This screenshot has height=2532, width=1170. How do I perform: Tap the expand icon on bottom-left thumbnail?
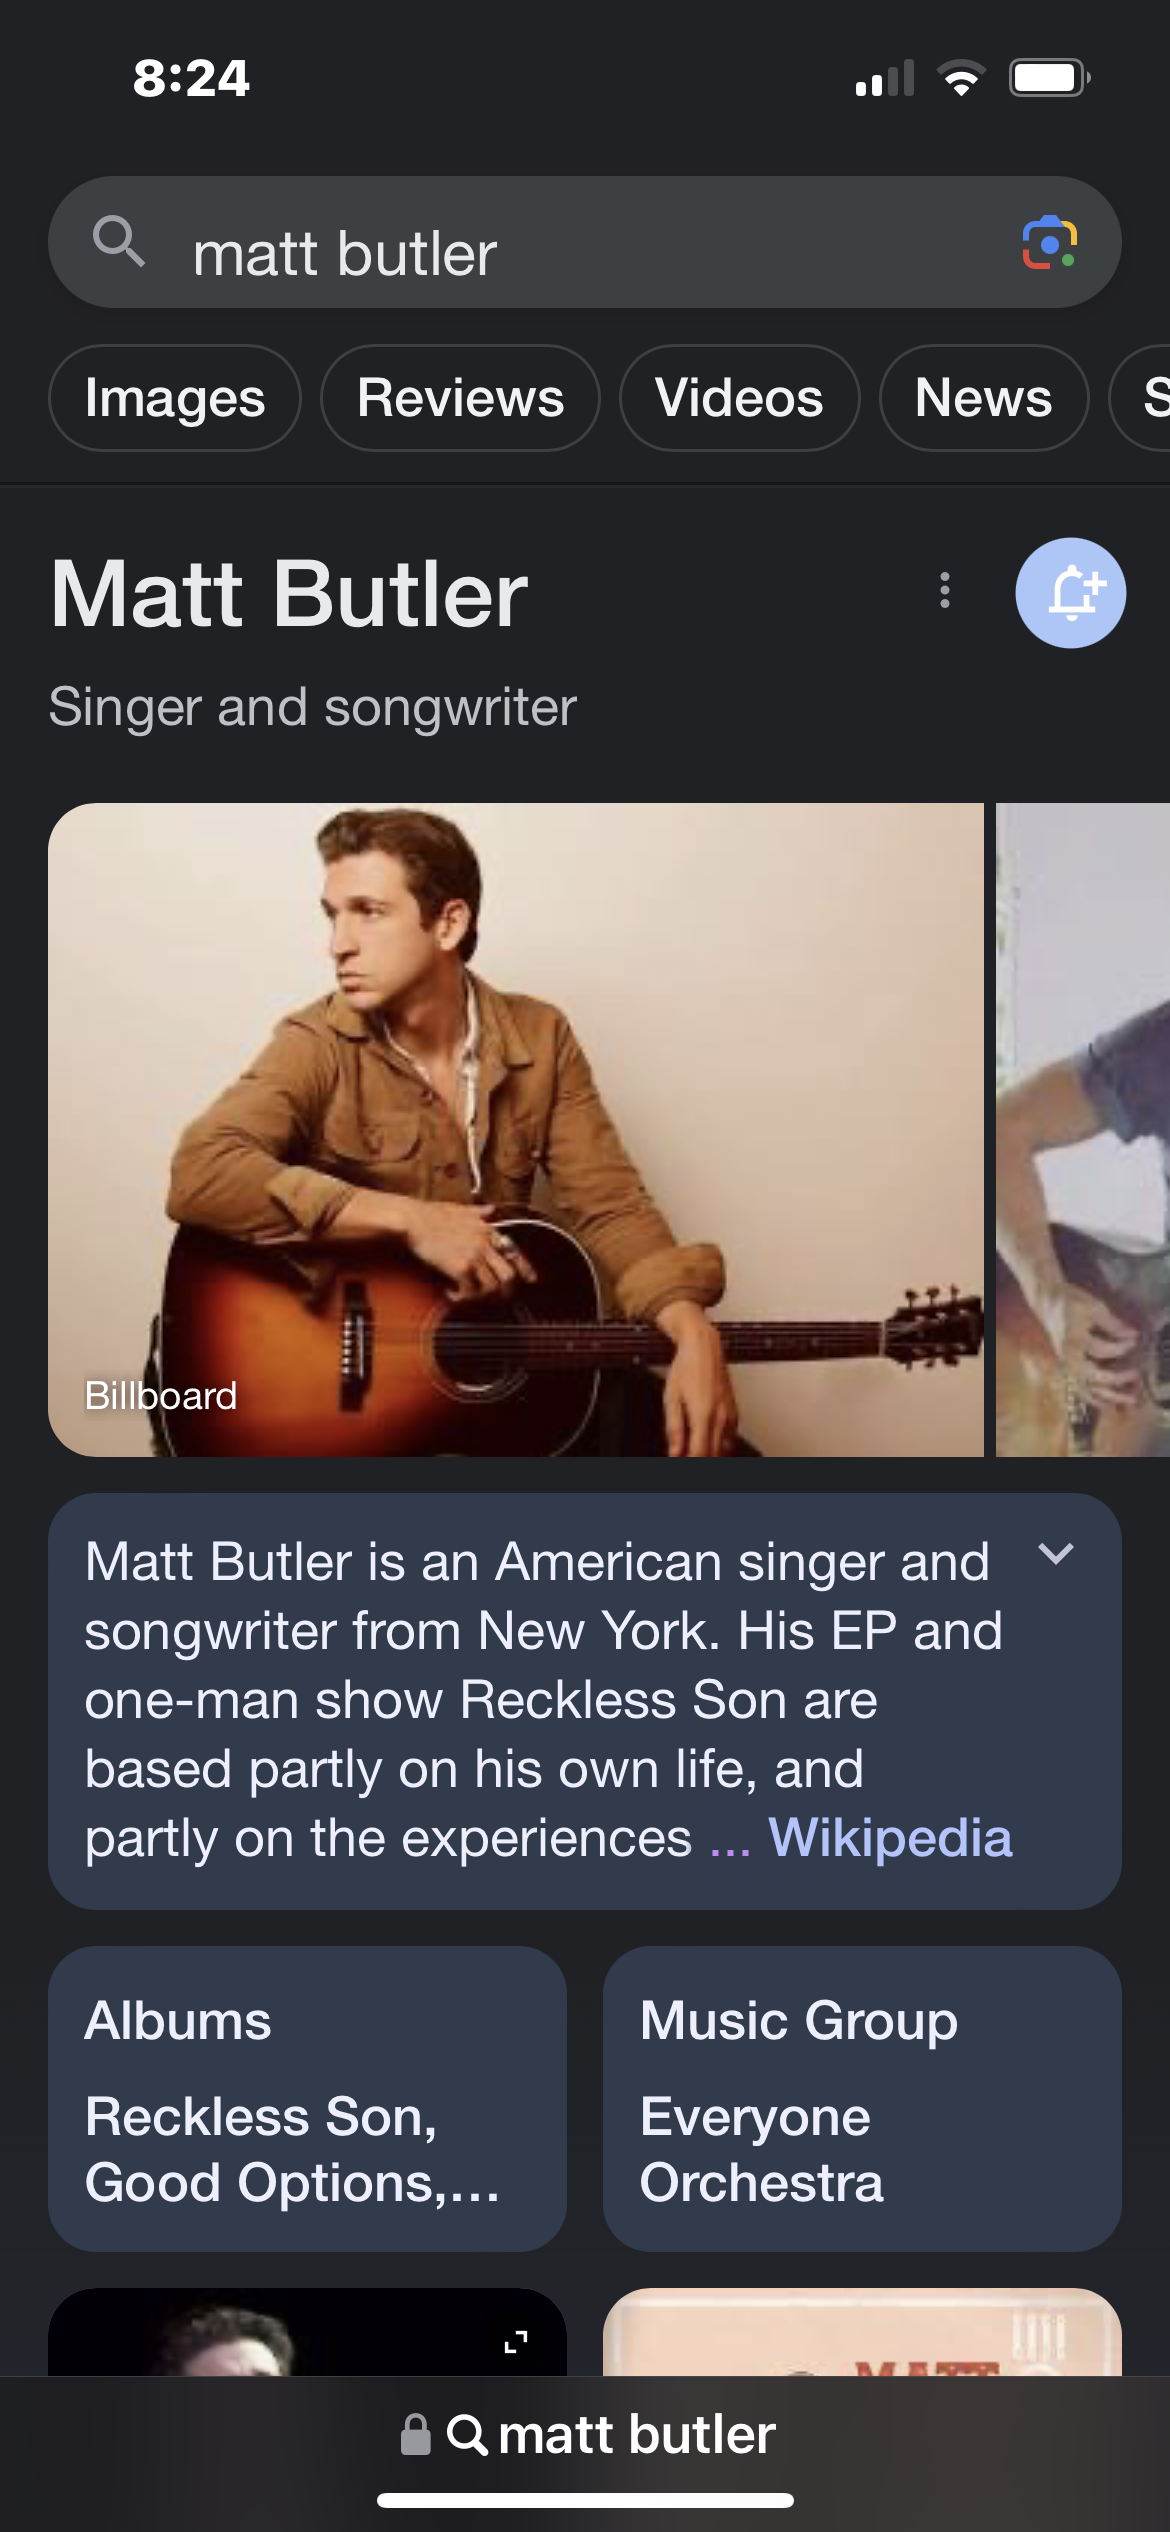[516, 2341]
